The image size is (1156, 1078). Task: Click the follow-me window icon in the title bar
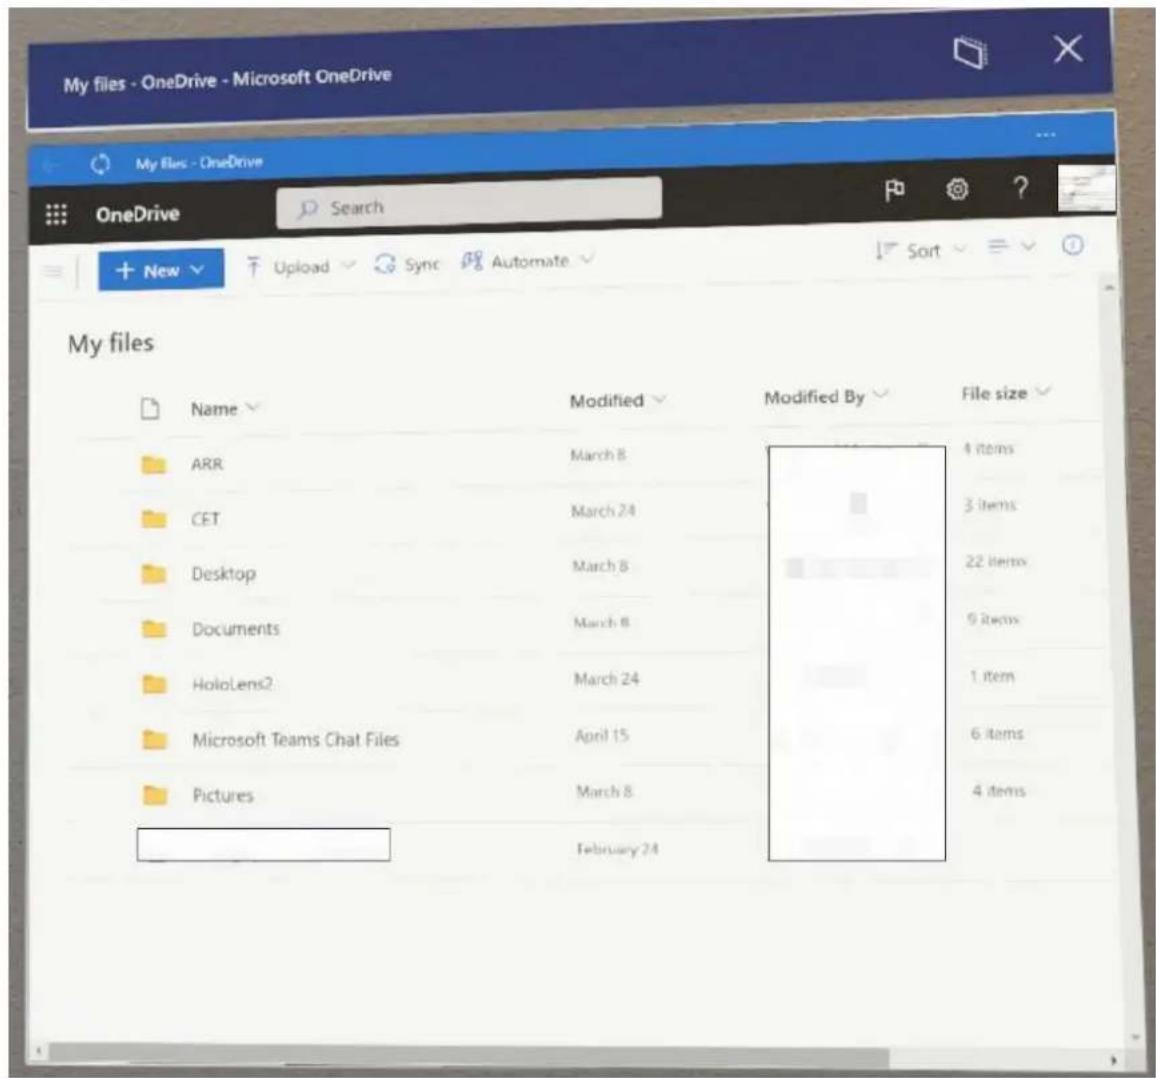pos(970,52)
